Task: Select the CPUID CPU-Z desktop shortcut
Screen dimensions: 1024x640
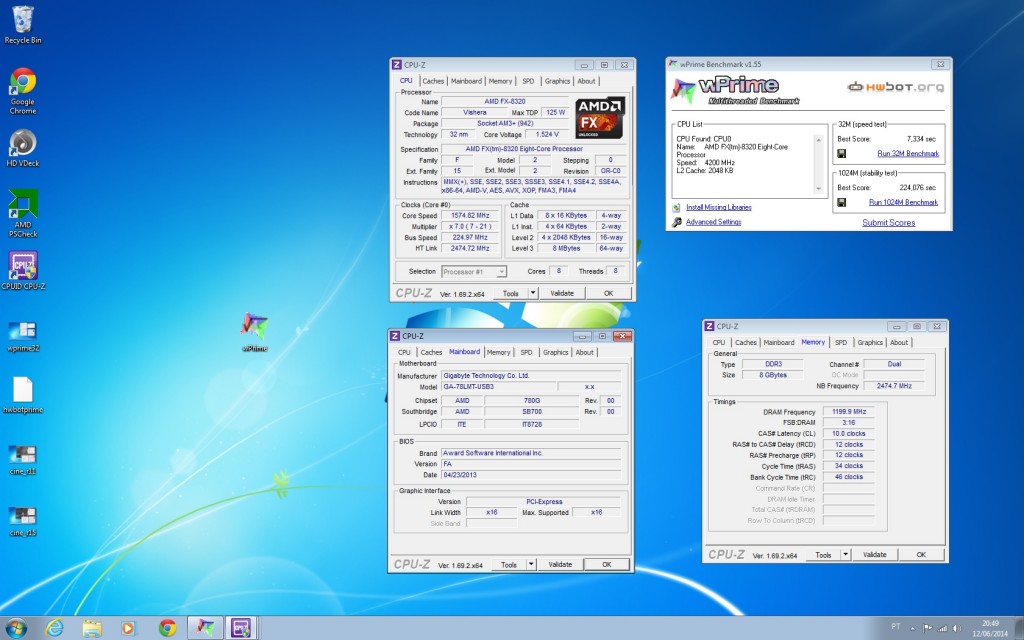Action: 22,266
